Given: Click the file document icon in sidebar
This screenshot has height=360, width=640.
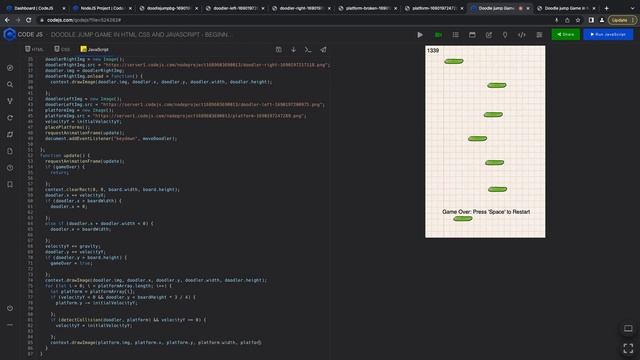Looking at the screenshot, I should pyautogui.click(x=10, y=151).
